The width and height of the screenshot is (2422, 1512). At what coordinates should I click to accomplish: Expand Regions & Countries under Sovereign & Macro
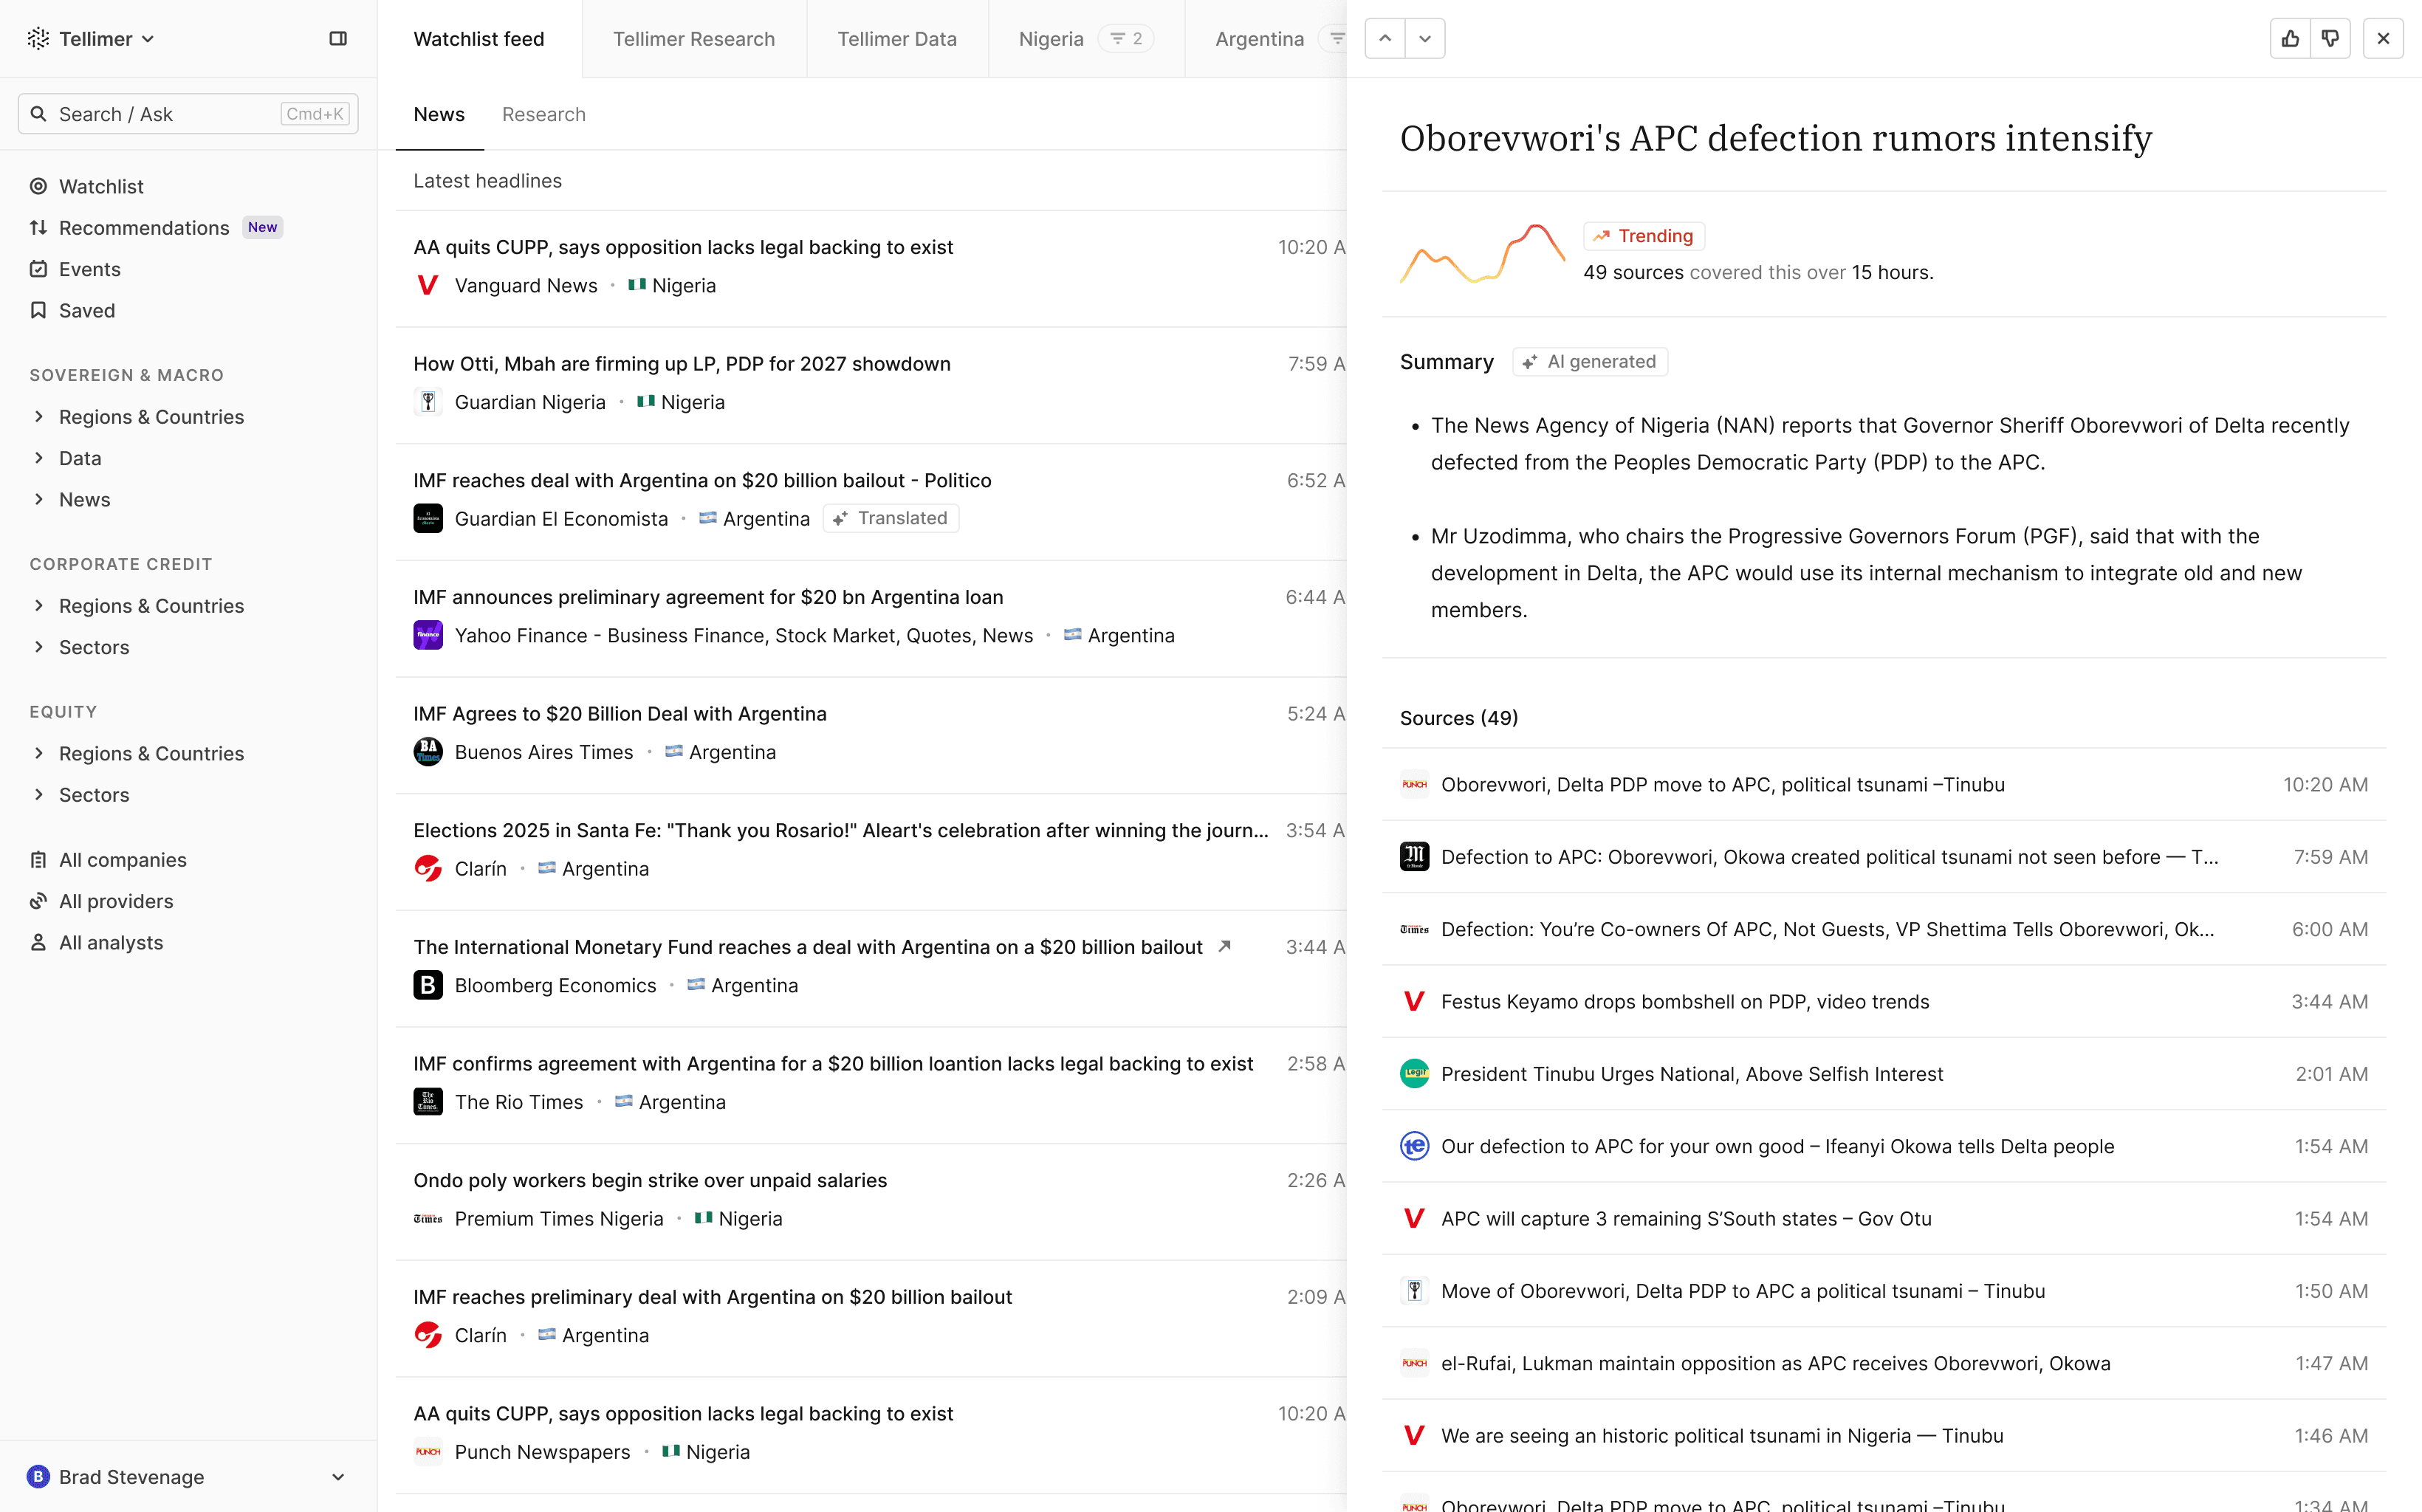click(150, 417)
